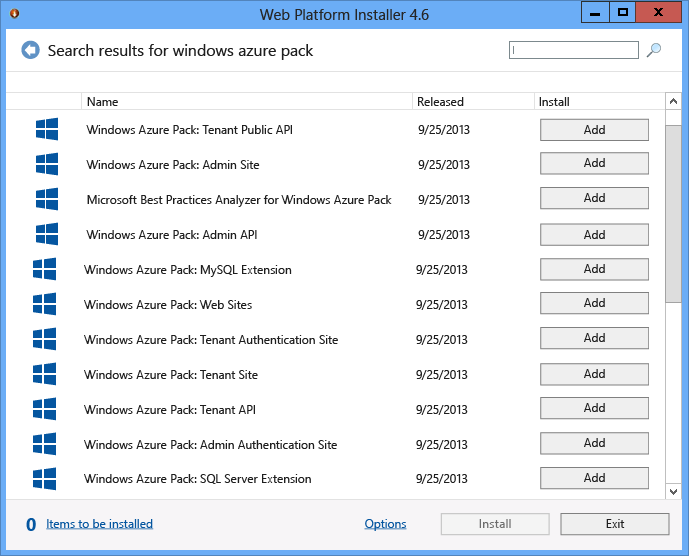The image size is (689, 556).
Task: Select the Windows Azure Pack: Tenant API row
Action: pos(170,410)
